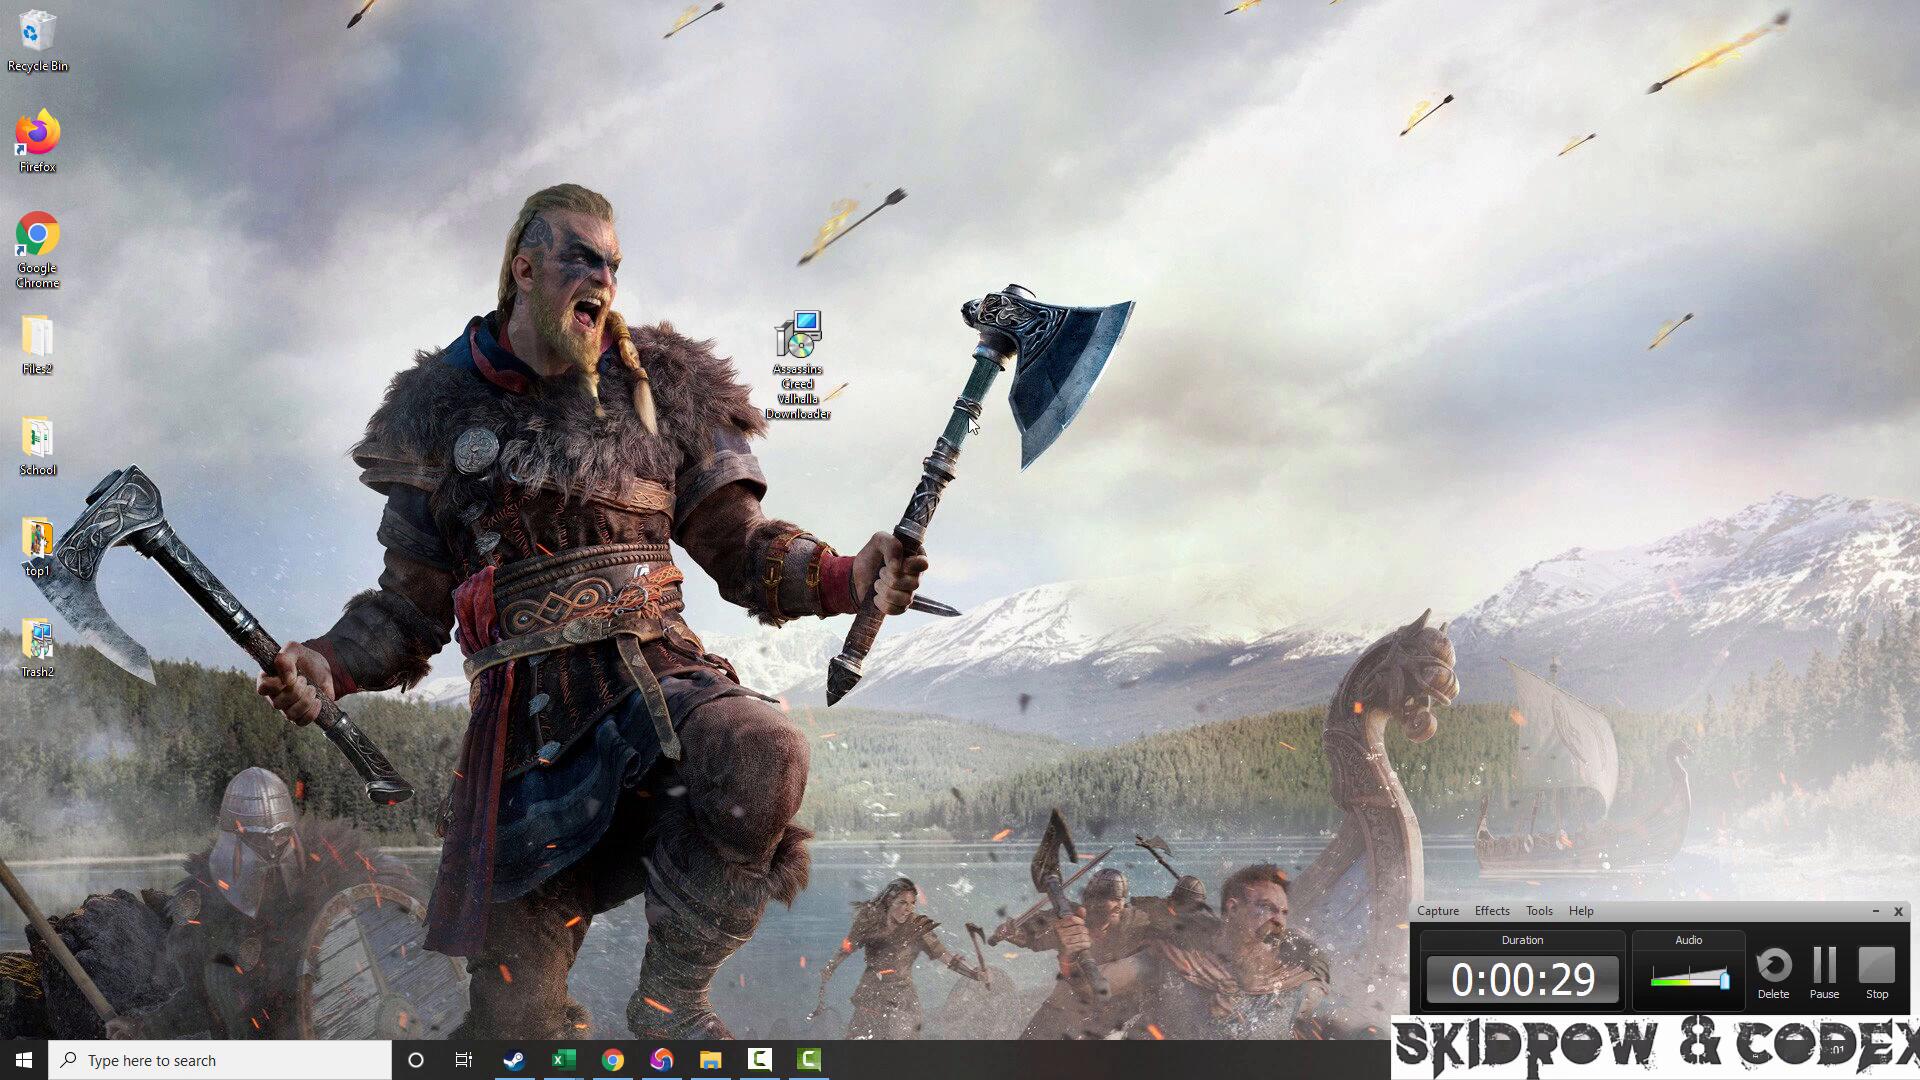Select the School folder icon
The height and width of the screenshot is (1080, 1920).
[37, 440]
